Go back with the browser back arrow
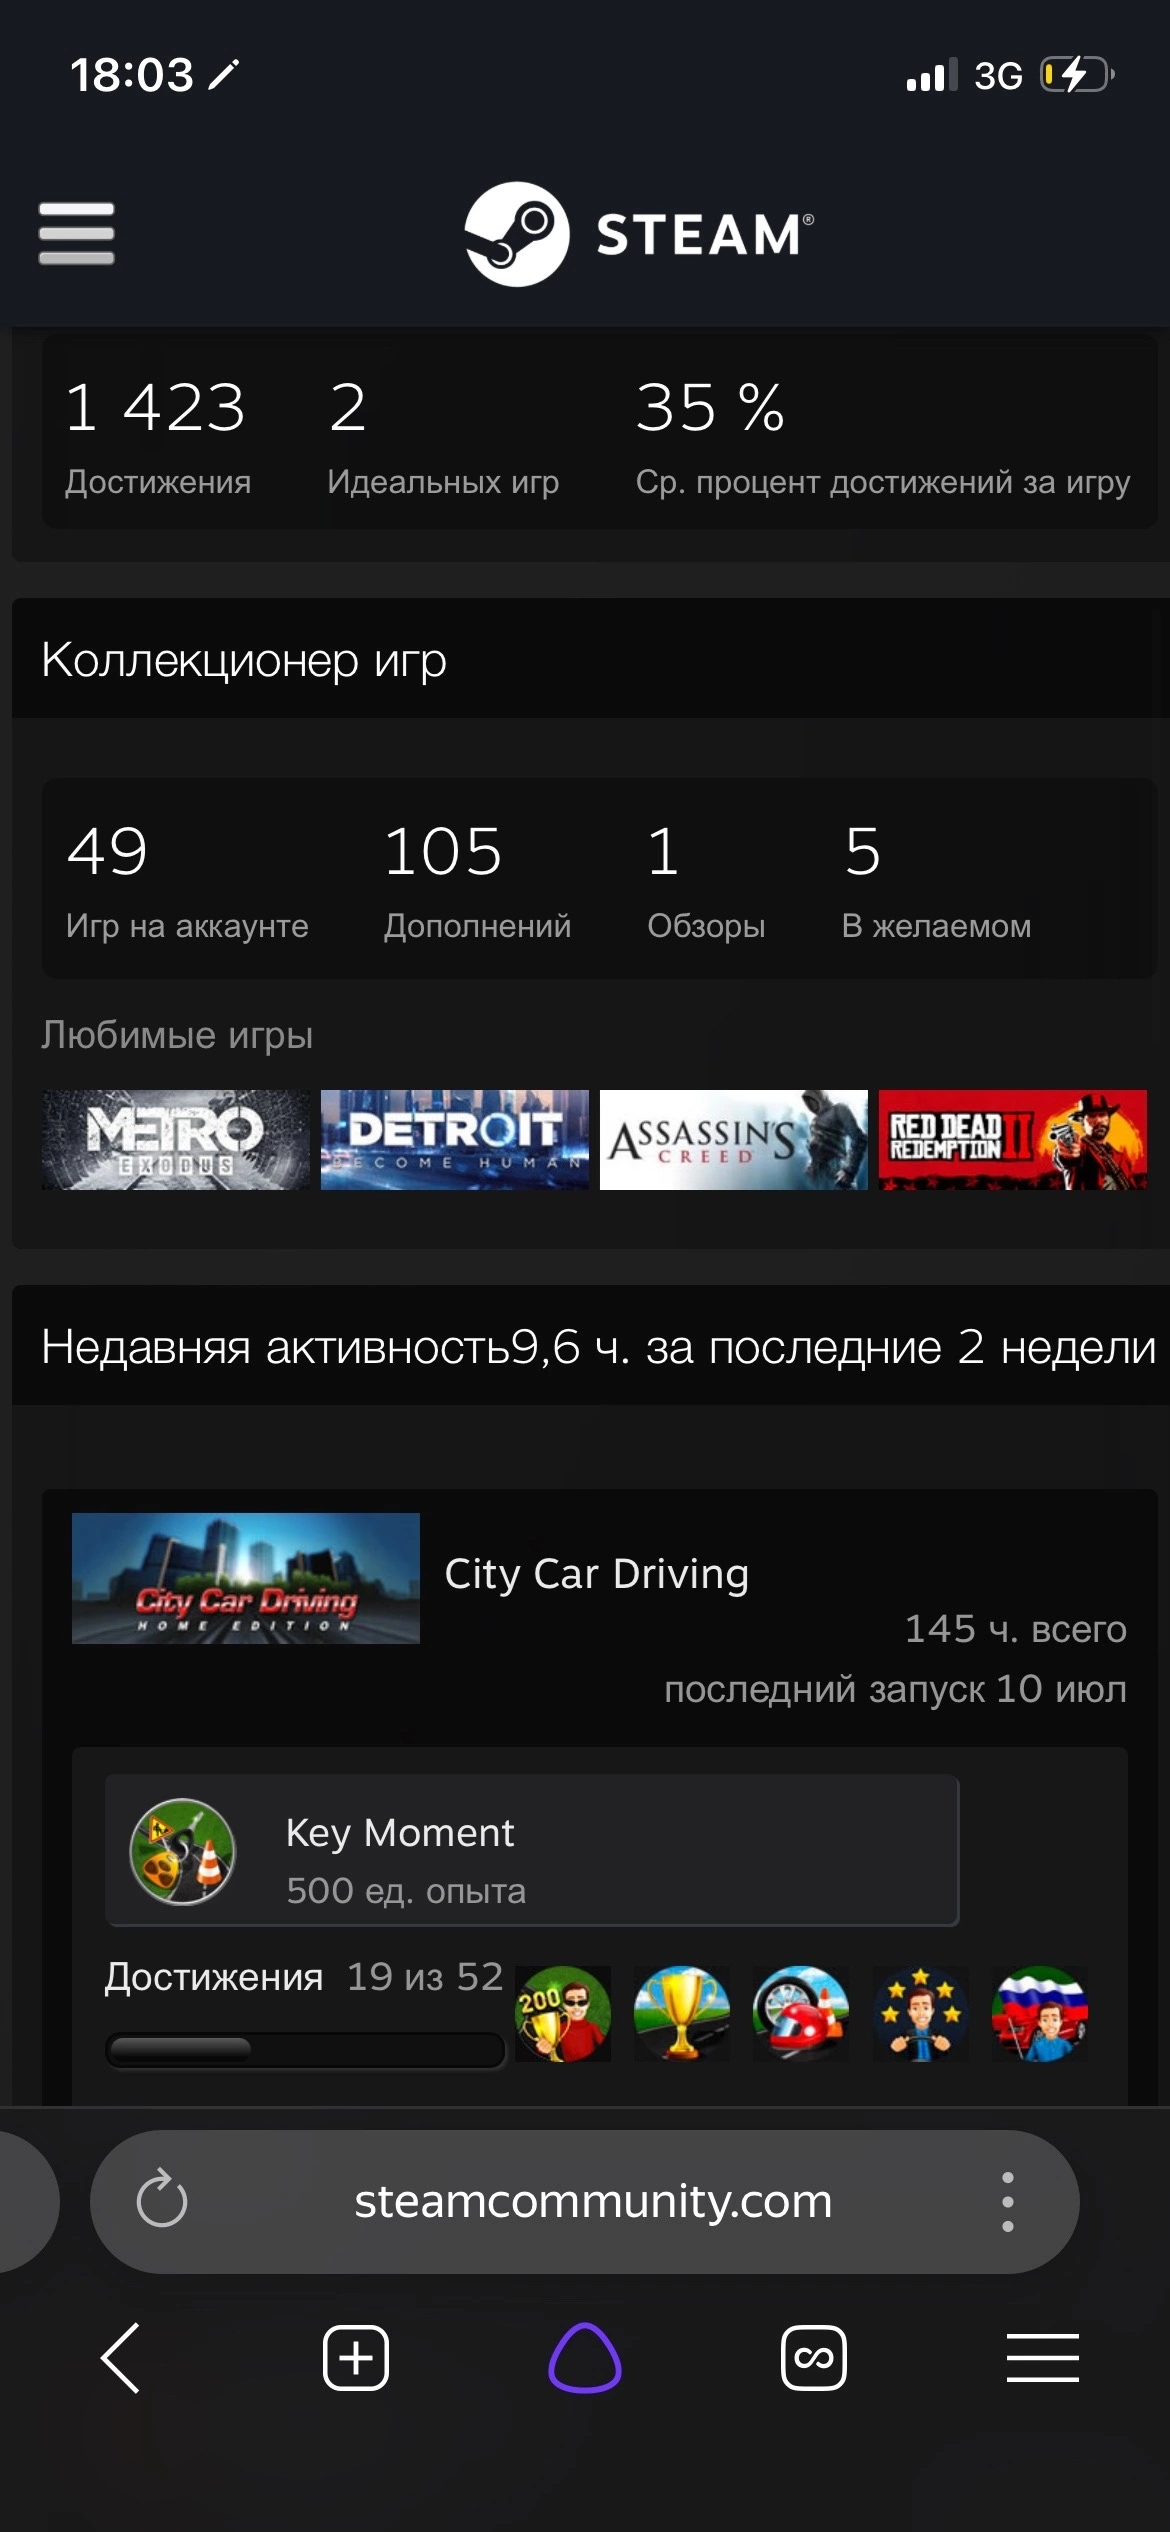 click(x=120, y=2358)
